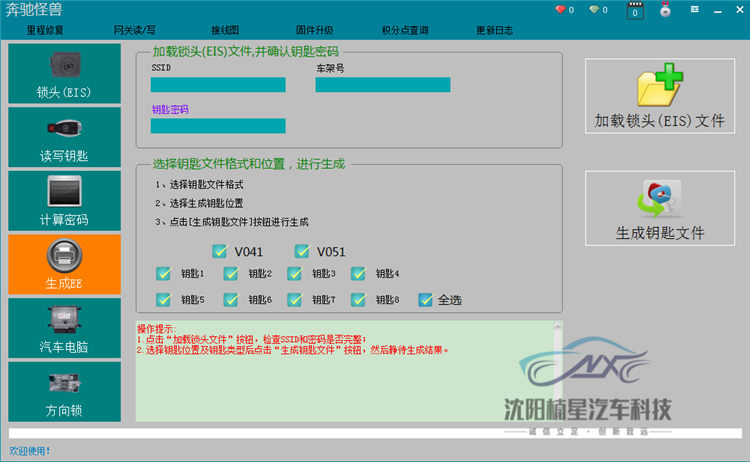Toggle the V051 format checkbox
Image resolution: width=750 pixels, height=462 pixels.
click(x=302, y=251)
